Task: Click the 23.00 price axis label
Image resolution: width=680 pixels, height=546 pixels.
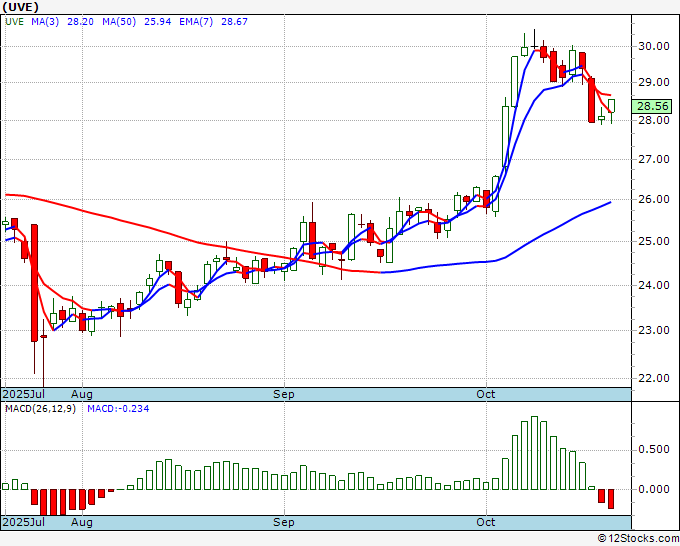Action: 654,330
